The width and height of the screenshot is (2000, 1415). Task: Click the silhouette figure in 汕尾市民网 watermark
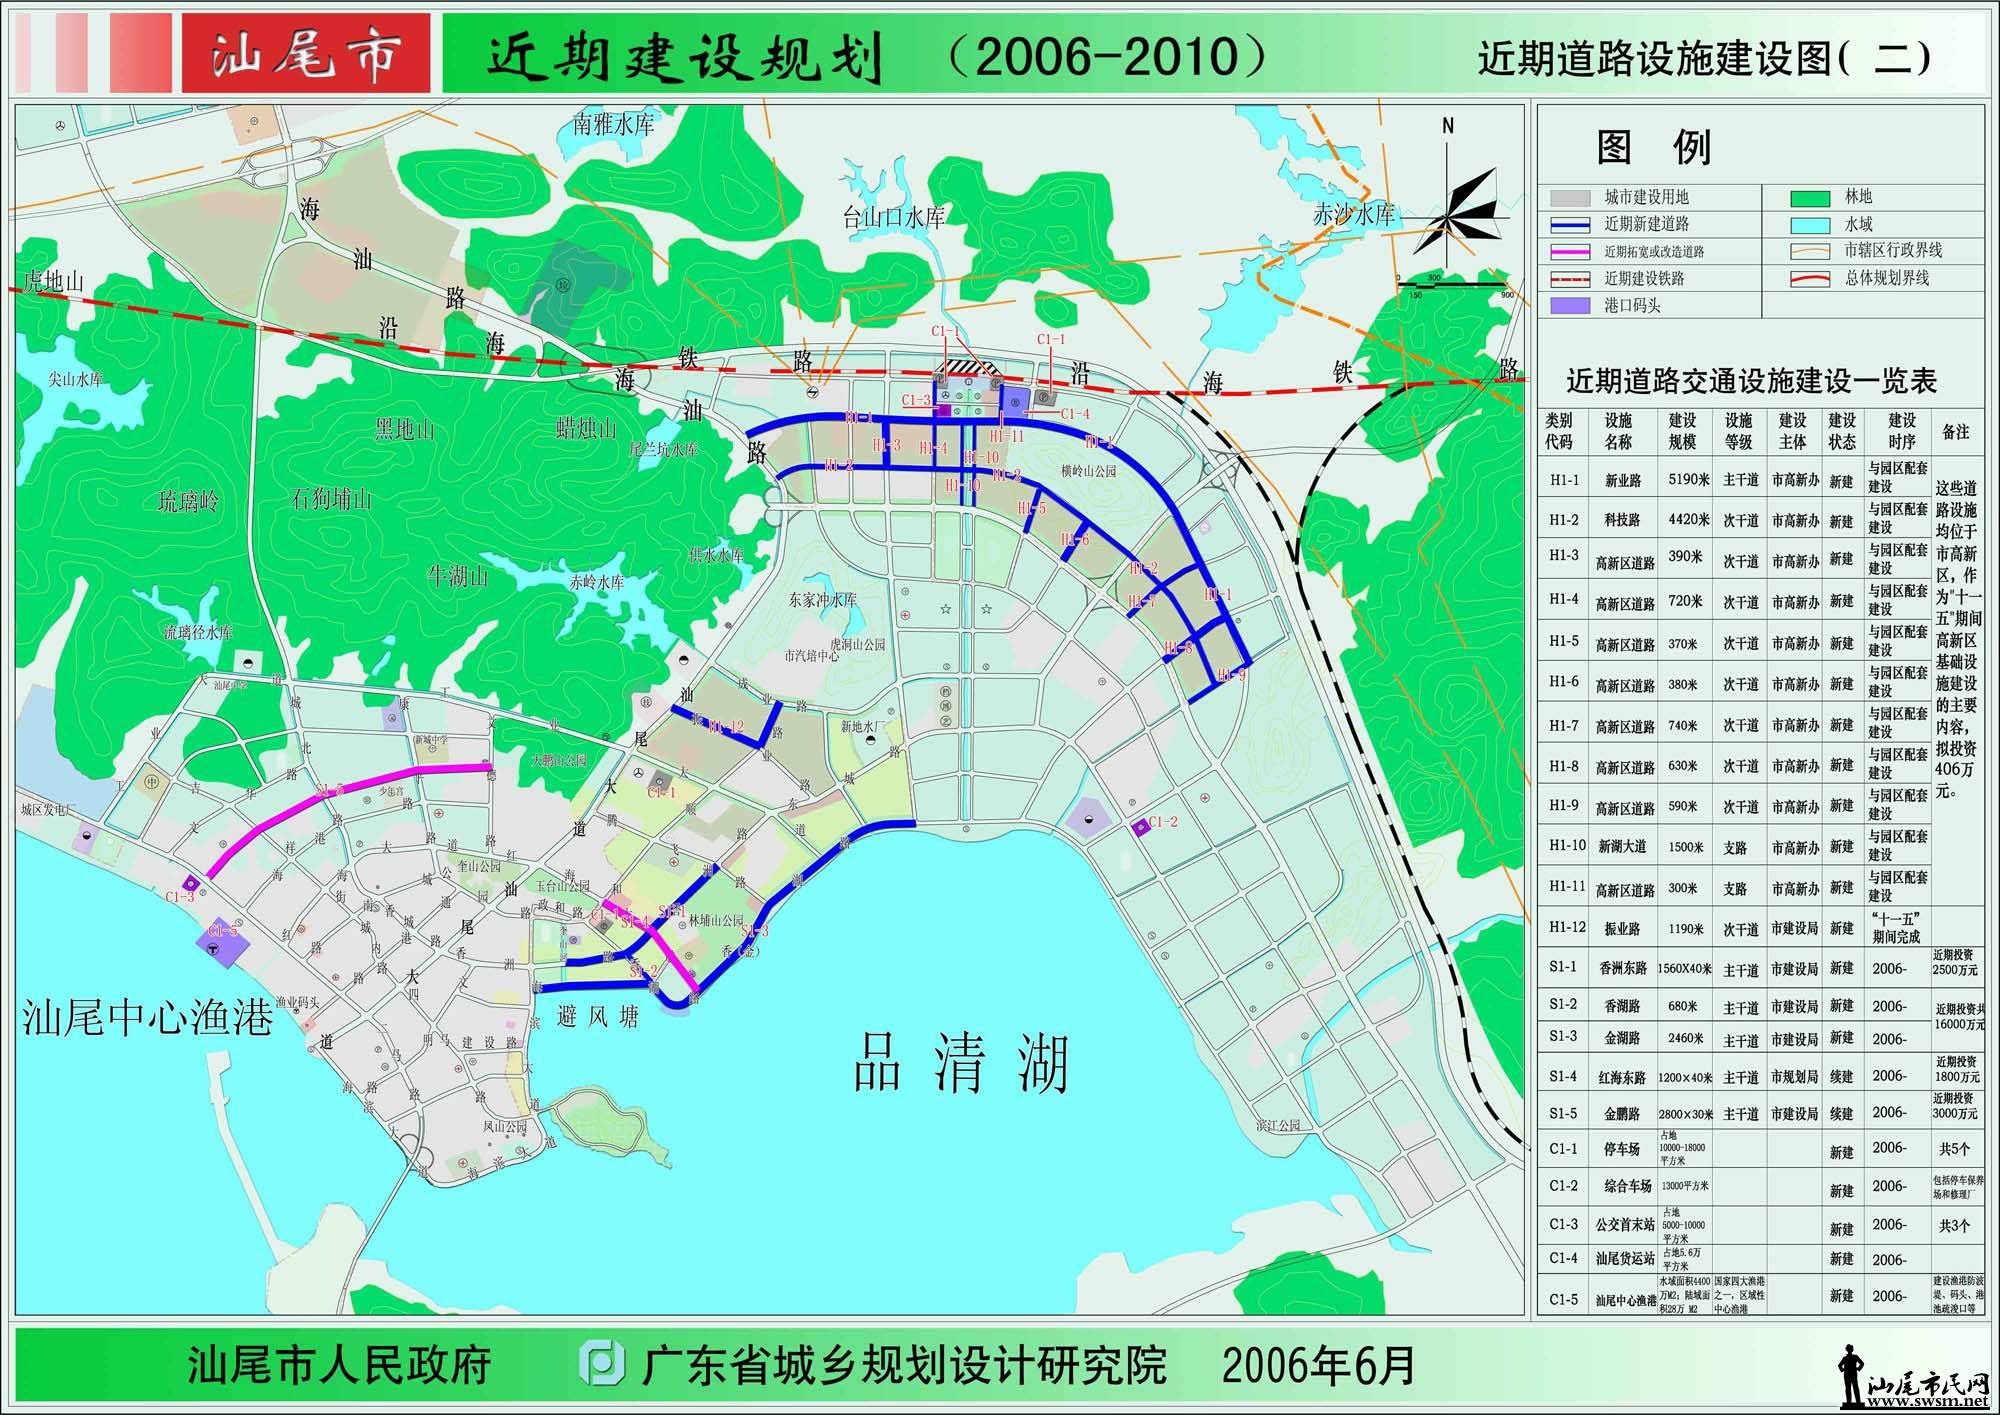pyautogui.click(x=1853, y=1376)
